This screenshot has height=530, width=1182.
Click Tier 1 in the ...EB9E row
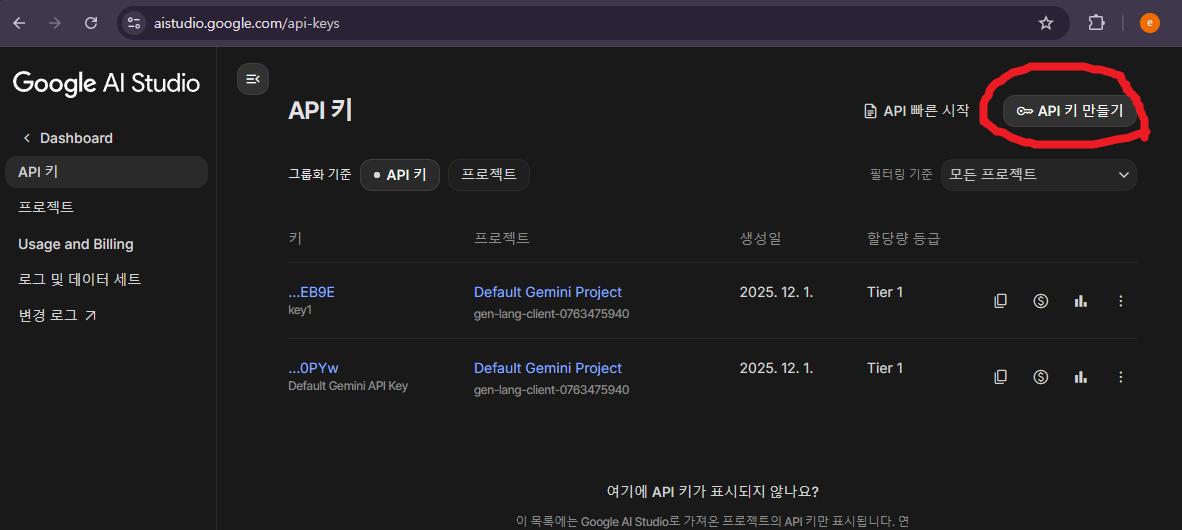click(885, 293)
